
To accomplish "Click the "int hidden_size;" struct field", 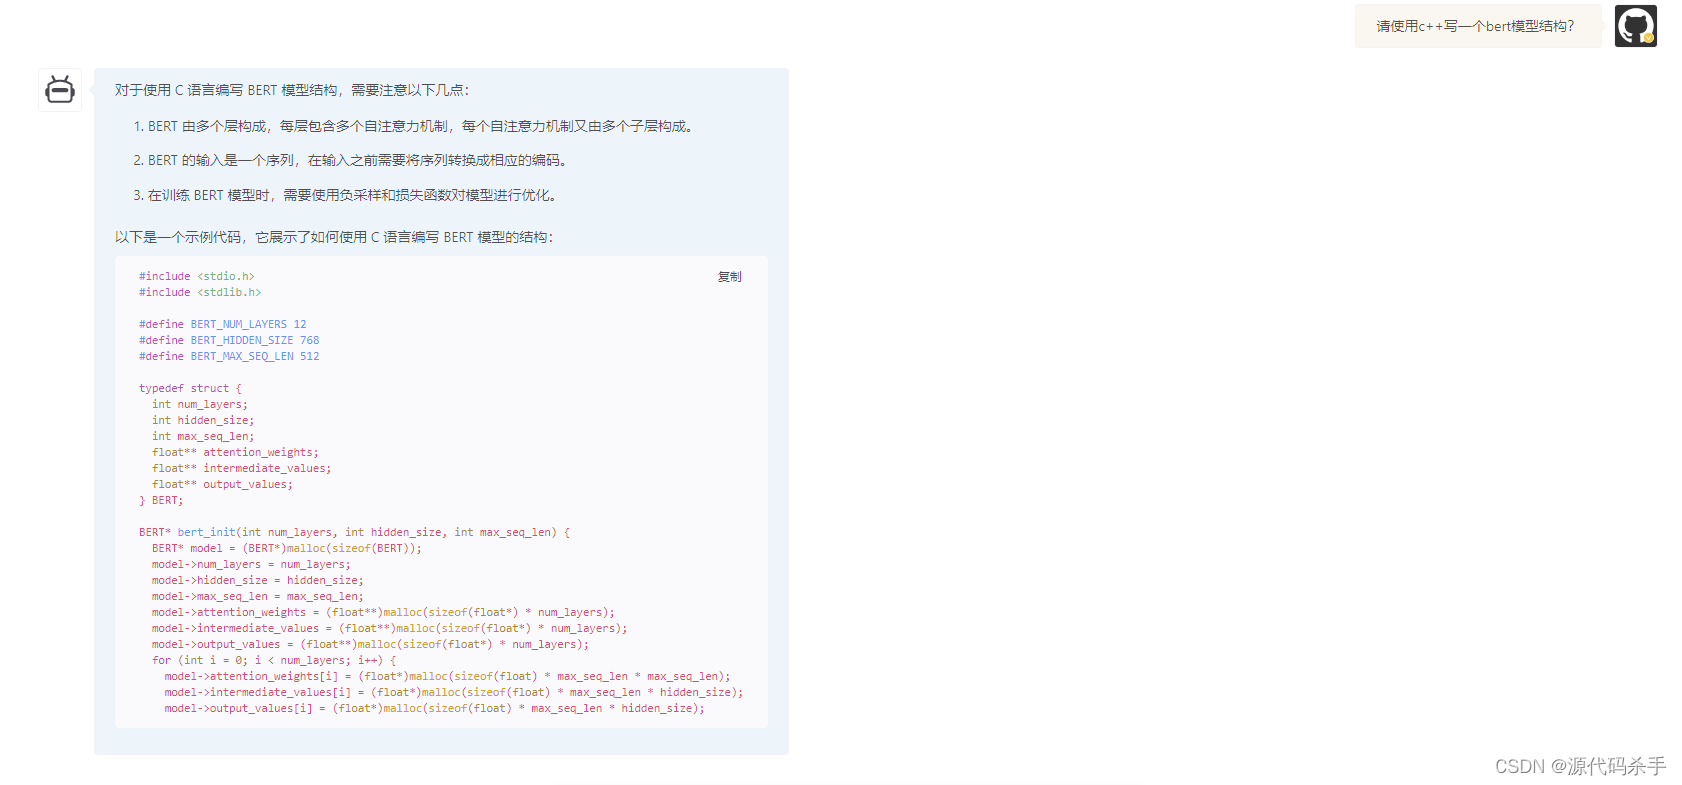I will coord(203,420).
